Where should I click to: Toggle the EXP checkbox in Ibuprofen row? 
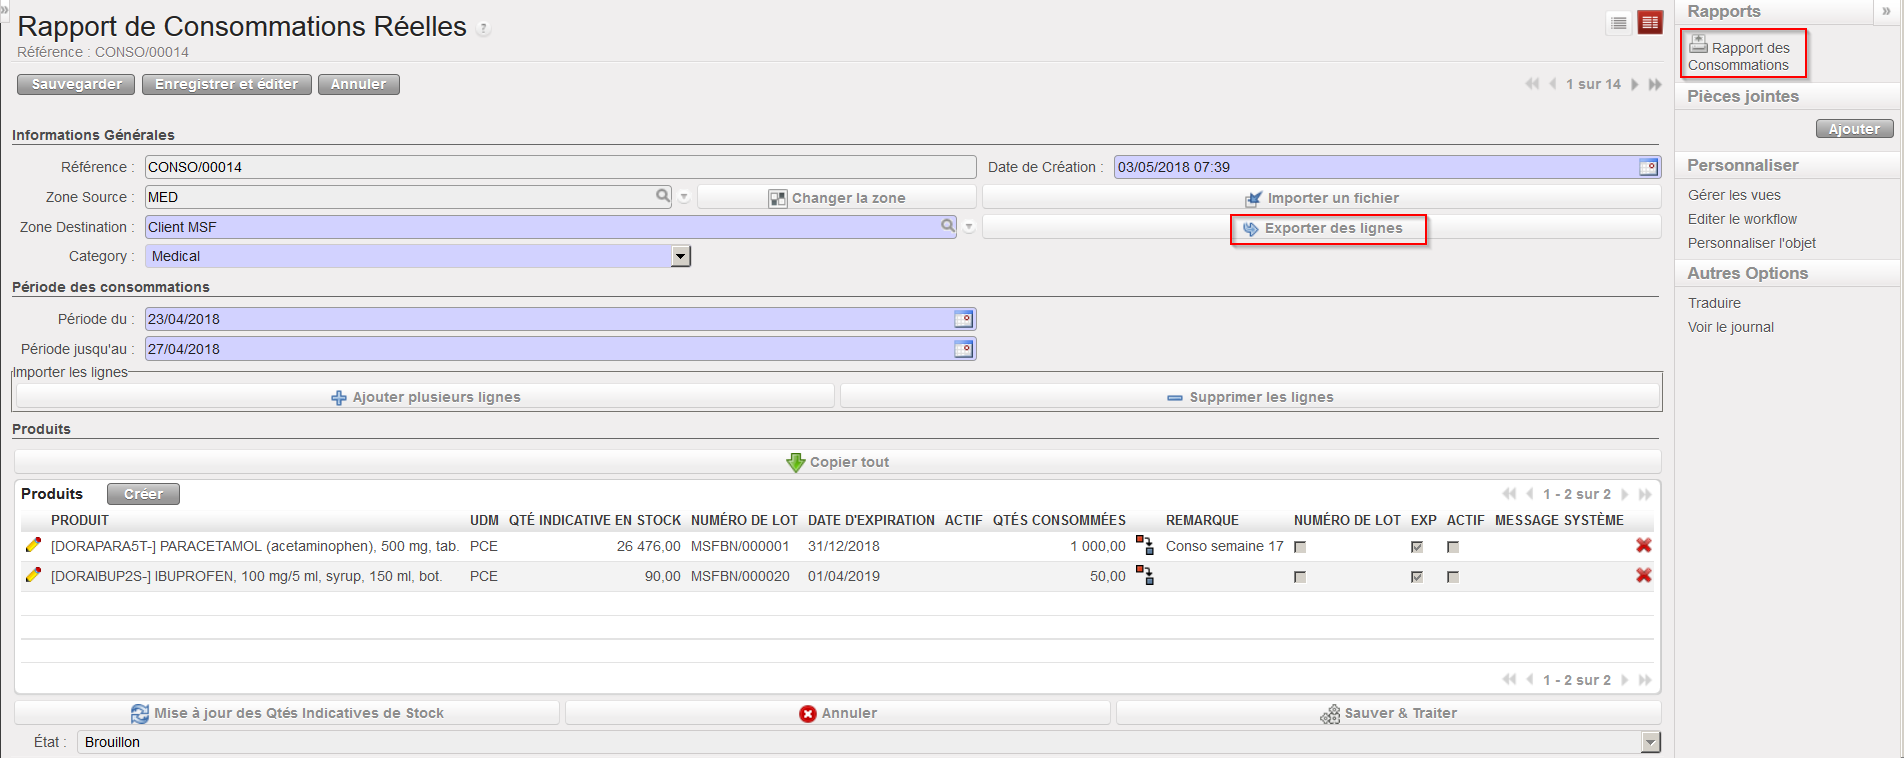click(x=1417, y=577)
